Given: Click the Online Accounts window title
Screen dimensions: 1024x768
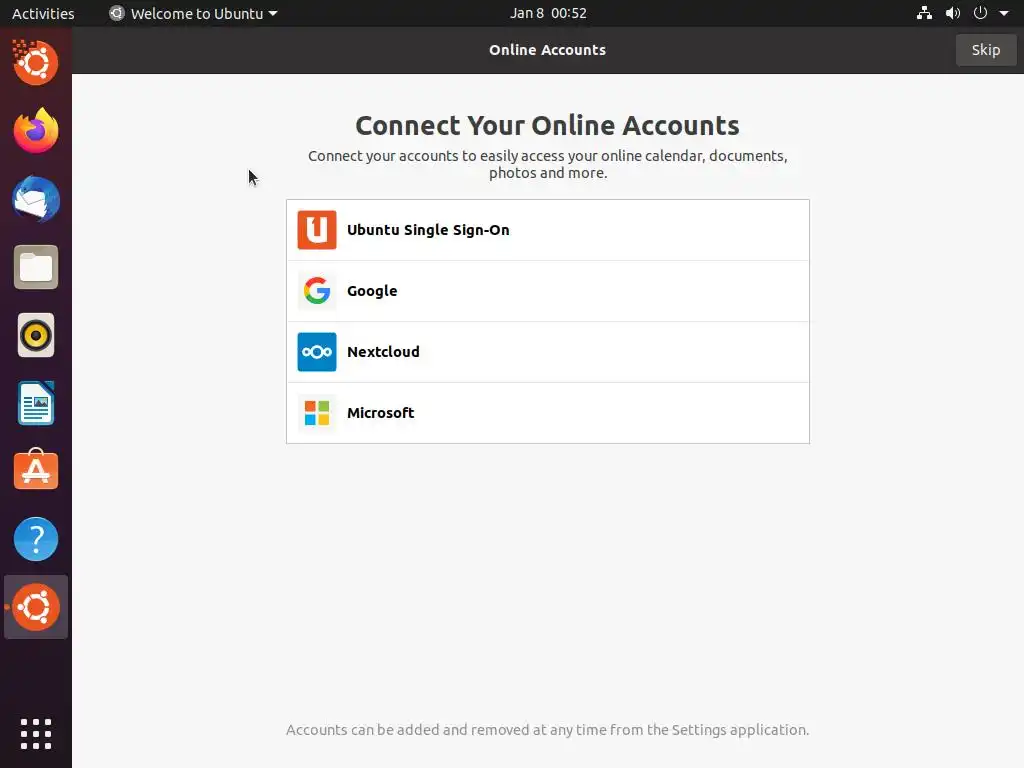Looking at the screenshot, I should pos(547,50).
